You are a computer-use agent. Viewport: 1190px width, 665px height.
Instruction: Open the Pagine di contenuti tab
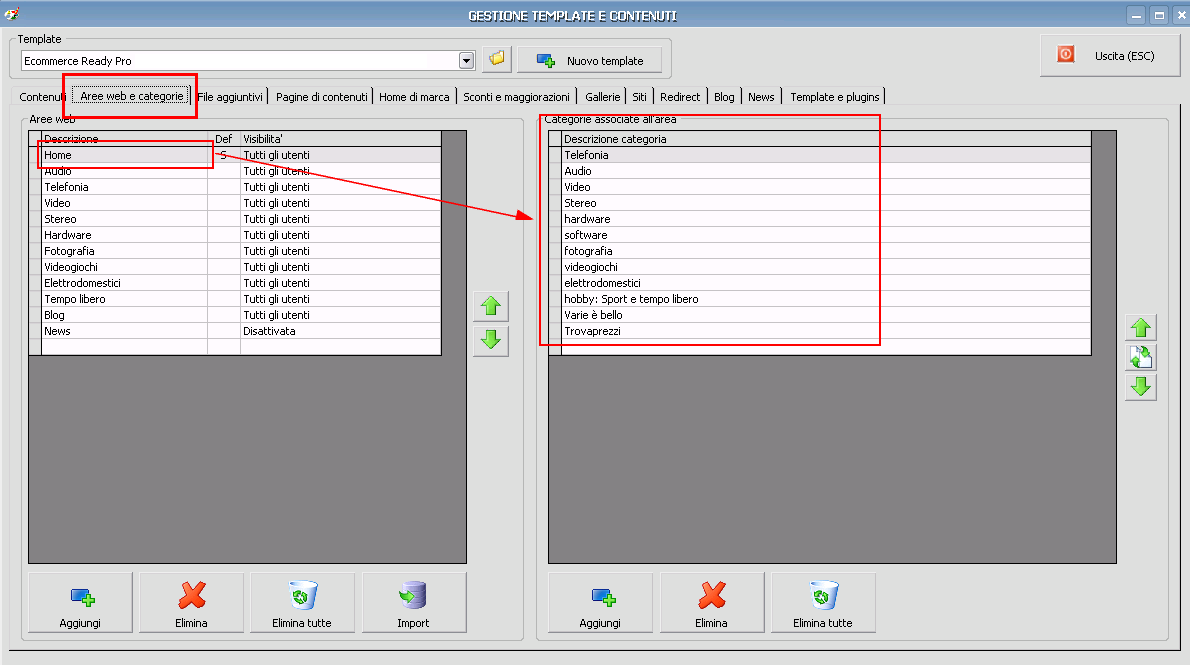(322, 97)
